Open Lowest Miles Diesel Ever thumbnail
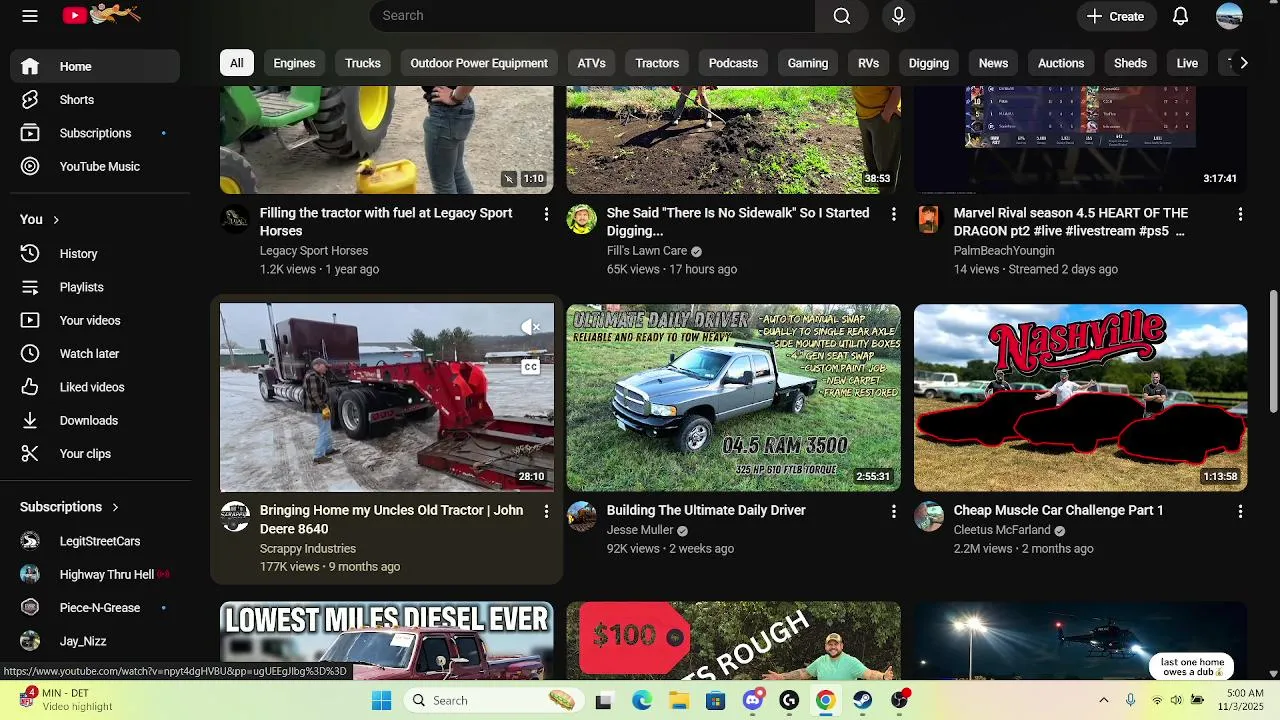The image size is (1280, 720). coord(386,640)
